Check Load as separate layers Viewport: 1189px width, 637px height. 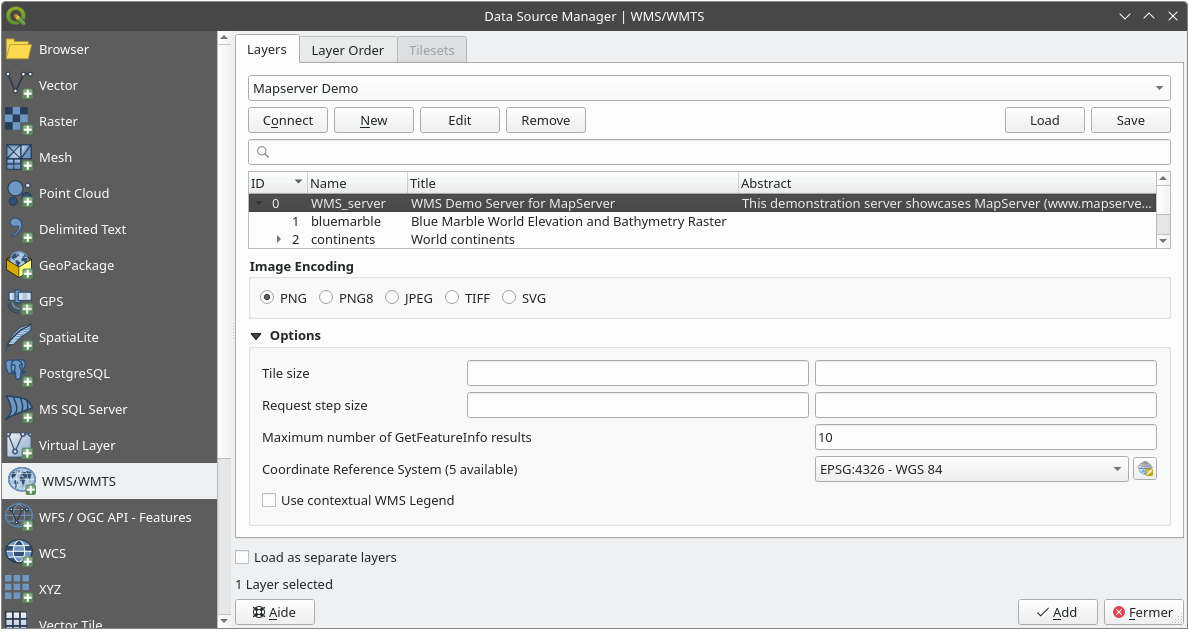point(242,557)
